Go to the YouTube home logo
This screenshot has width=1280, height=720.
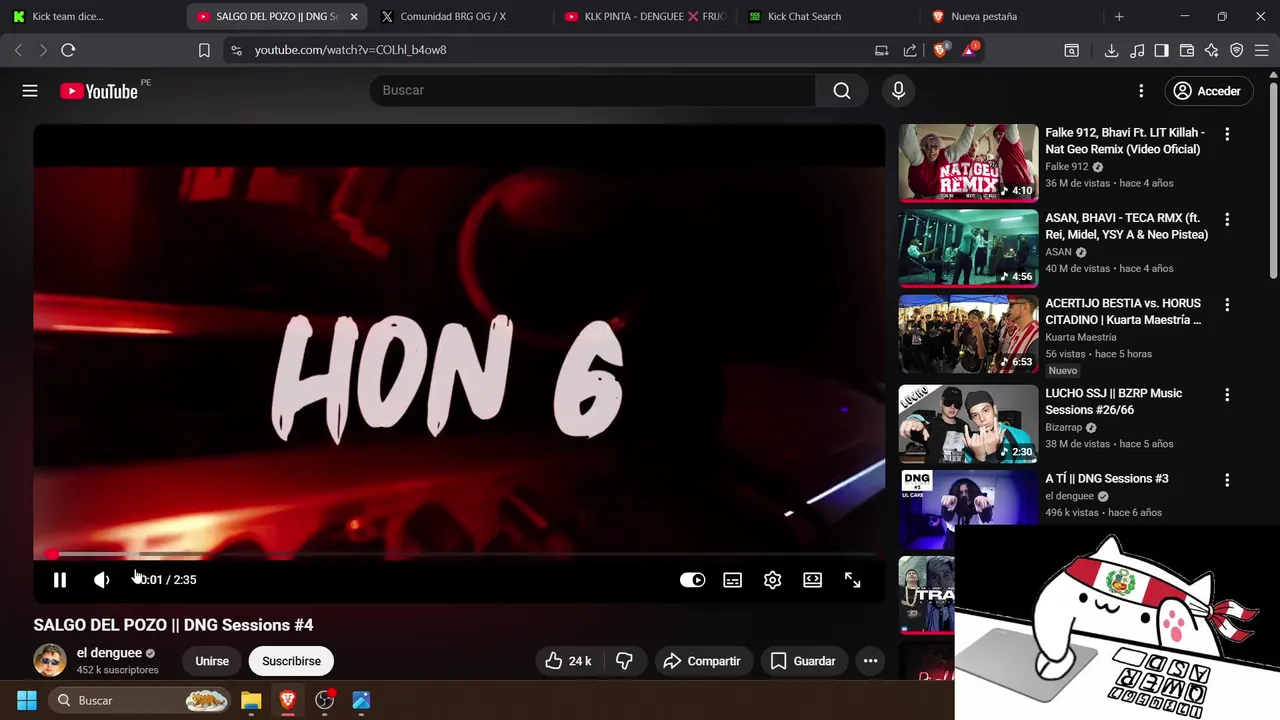99,91
